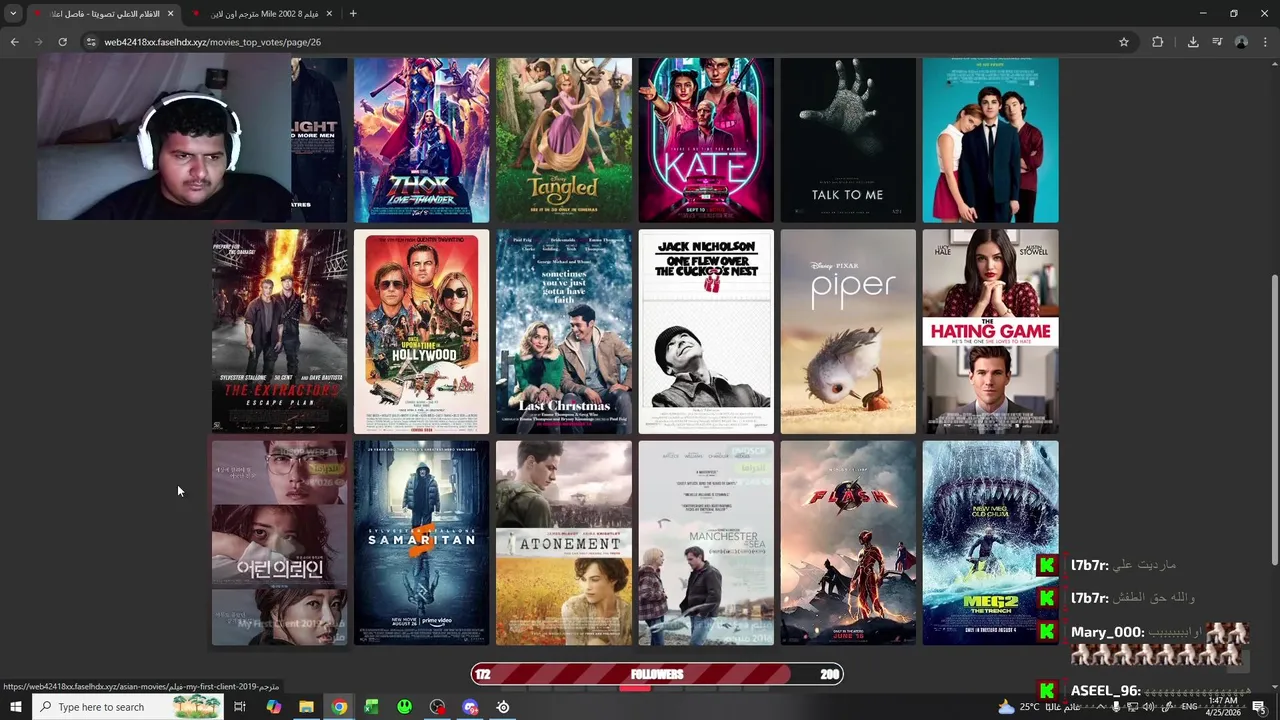Viewport: 1280px width, 720px height.
Task: Open the Extractors Escape Plan poster
Action: click(279, 331)
